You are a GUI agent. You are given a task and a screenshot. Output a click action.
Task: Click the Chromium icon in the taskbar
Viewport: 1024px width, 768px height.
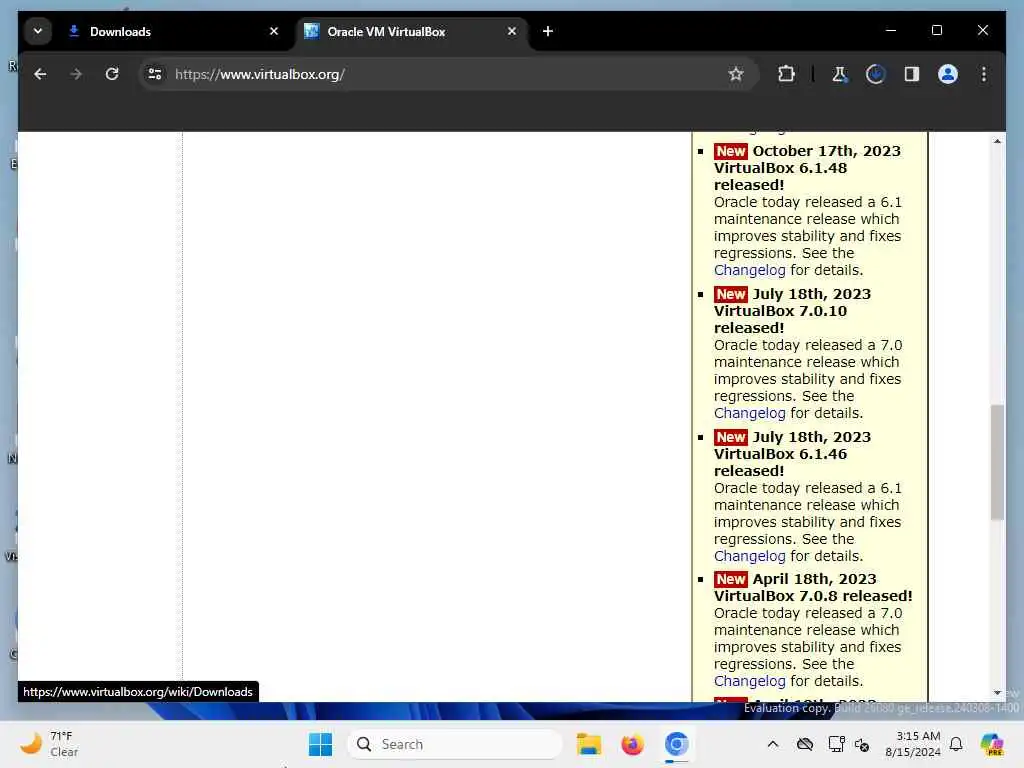(x=677, y=744)
